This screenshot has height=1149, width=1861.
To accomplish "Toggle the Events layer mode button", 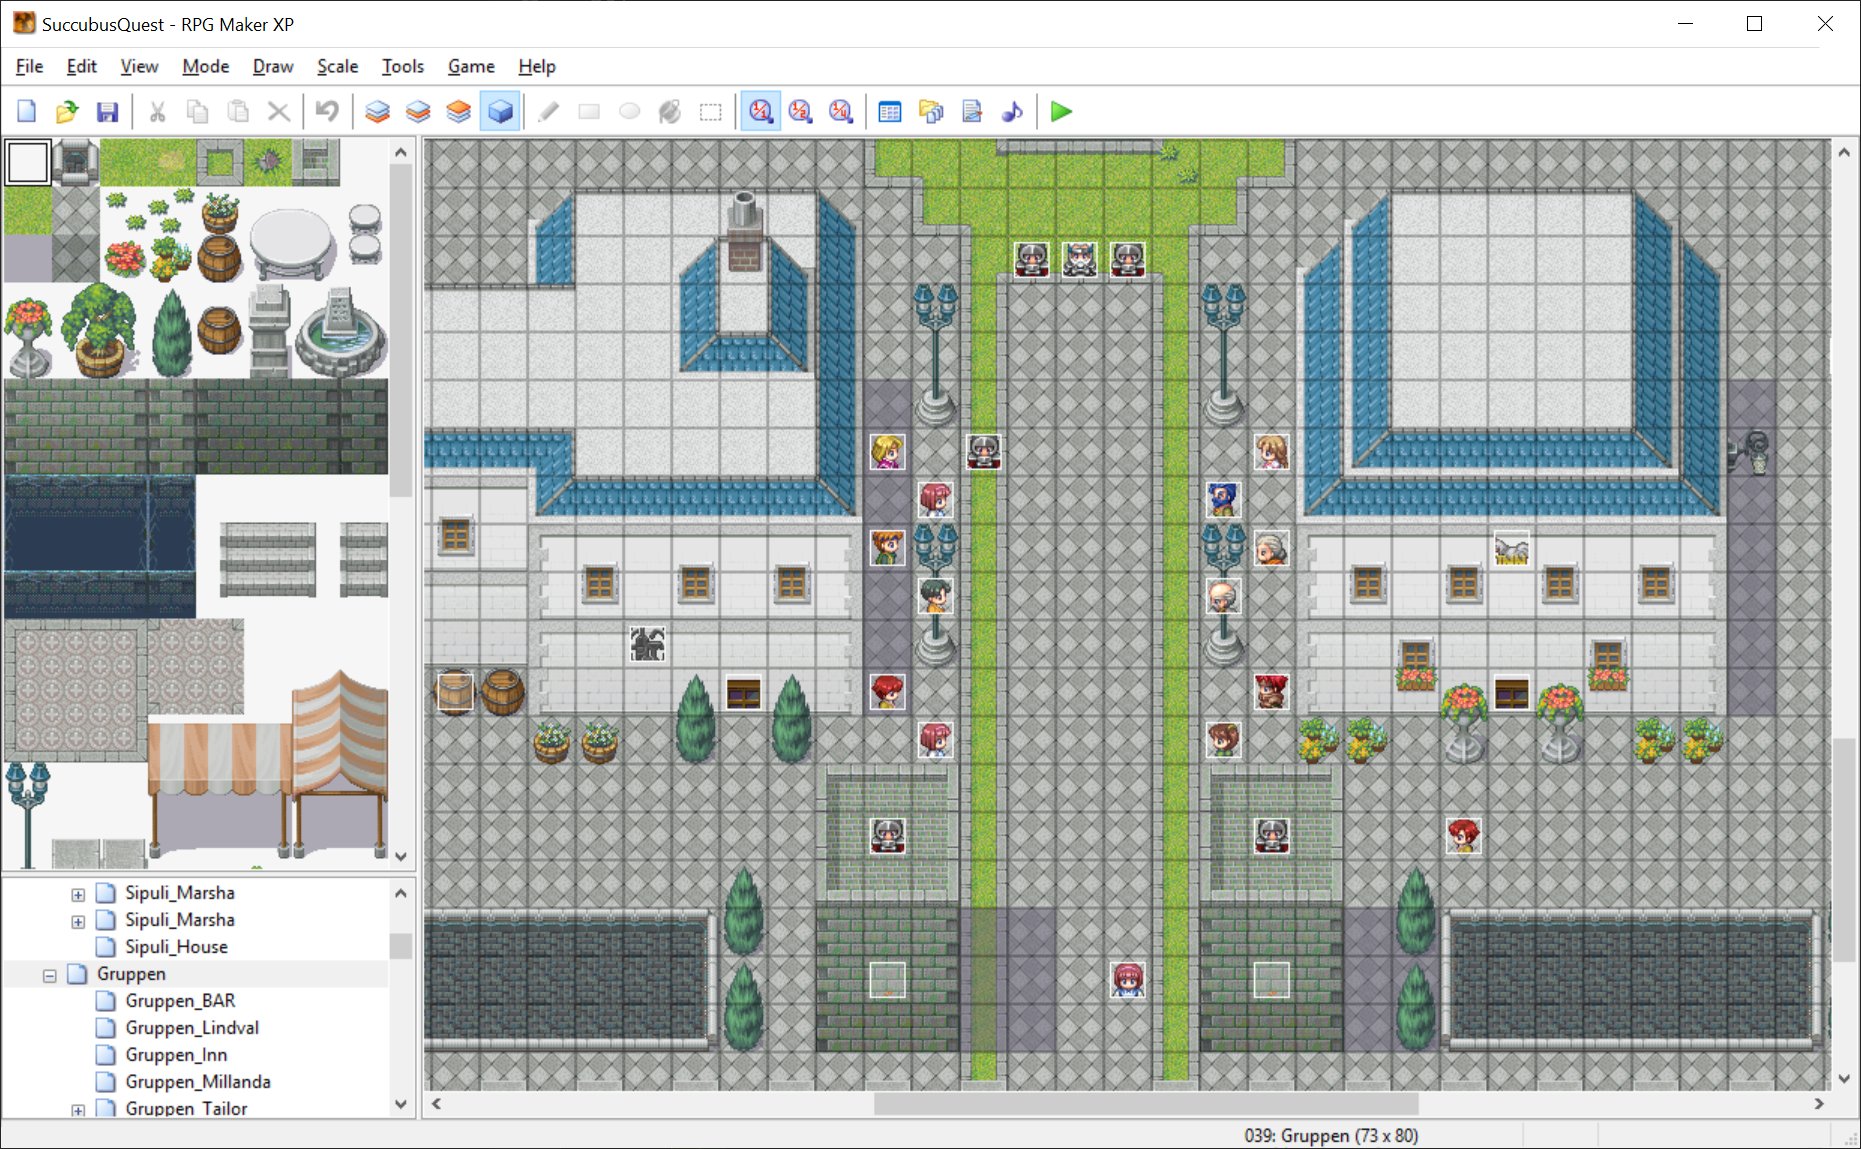I will click(499, 111).
